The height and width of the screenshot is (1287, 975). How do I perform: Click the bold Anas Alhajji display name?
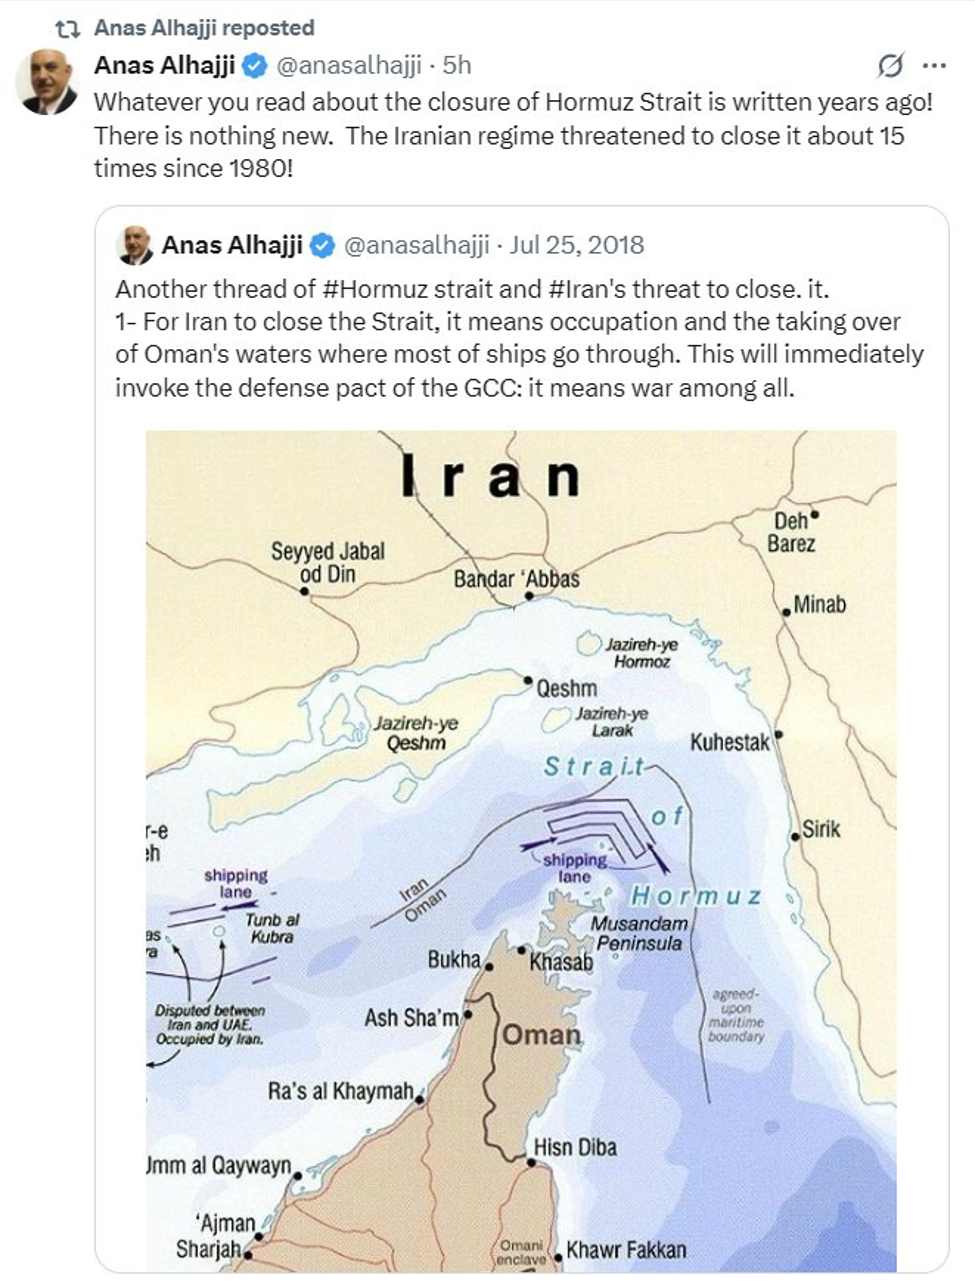(163, 66)
